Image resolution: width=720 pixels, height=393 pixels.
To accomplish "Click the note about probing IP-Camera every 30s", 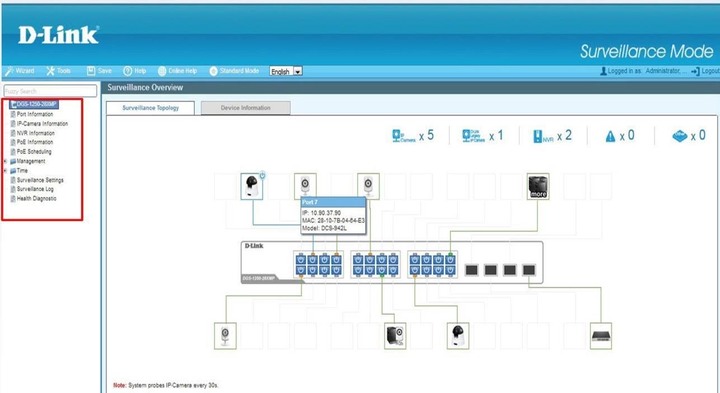I will coord(166,385).
